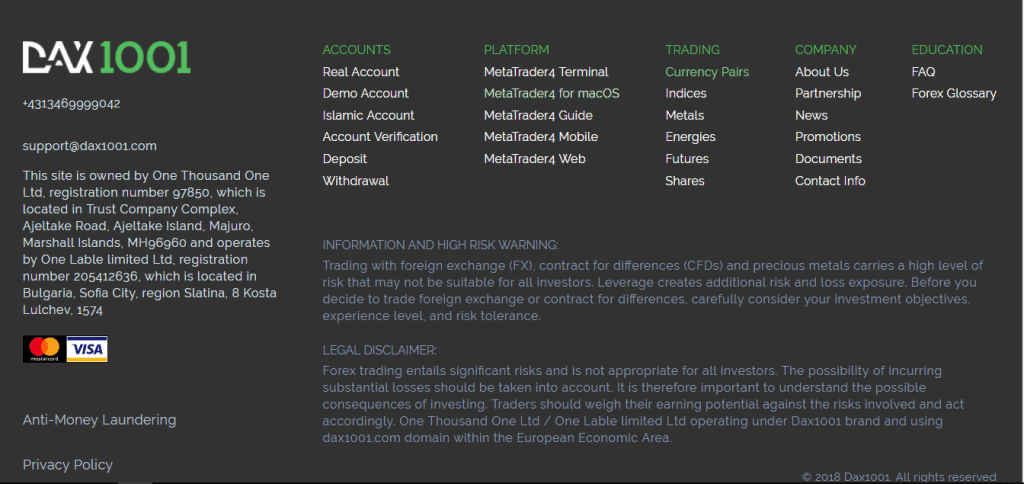Open the Indices link

click(686, 93)
